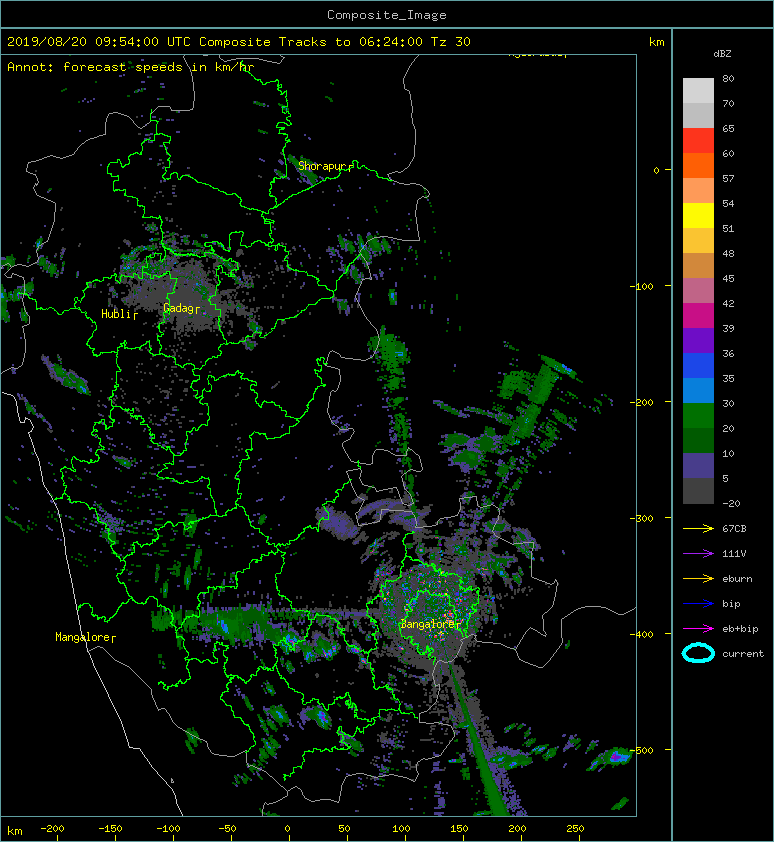Viewport: 774px width, 842px height.
Task: Click the yellow eburn arrow icon in legend
Action: (x=698, y=579)
